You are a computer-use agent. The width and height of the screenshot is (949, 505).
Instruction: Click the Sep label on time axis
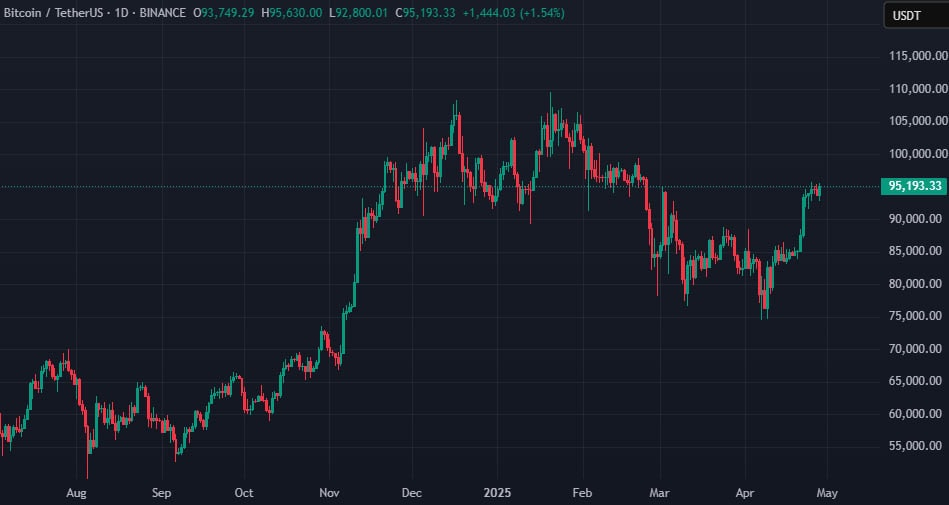pyautogui.click(x=162, y=493)
